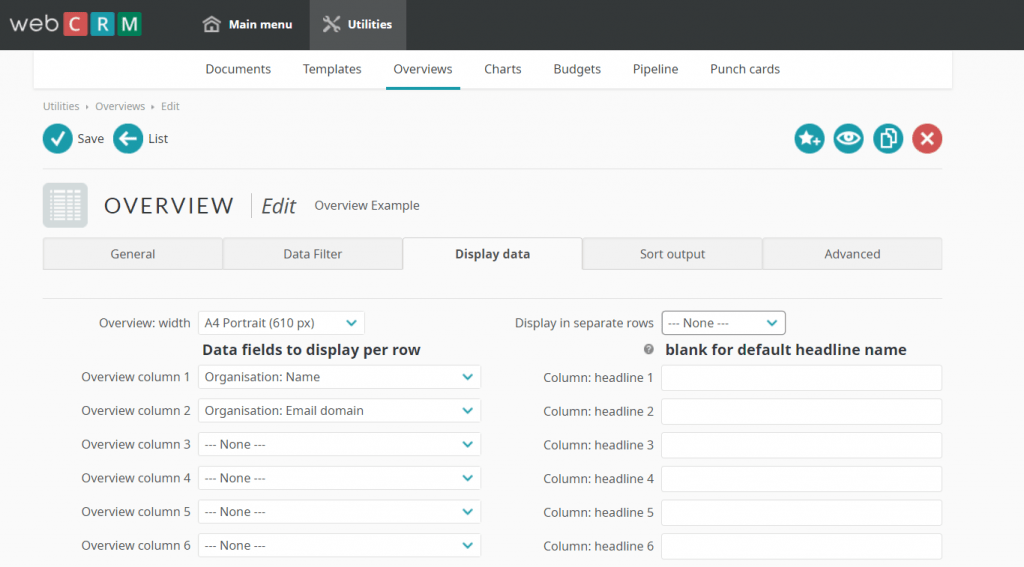Image resolution: width=1024 pixels, height=567 pixels.
Task: Click the Column headline 1 input field
Action: click(801, 378)
